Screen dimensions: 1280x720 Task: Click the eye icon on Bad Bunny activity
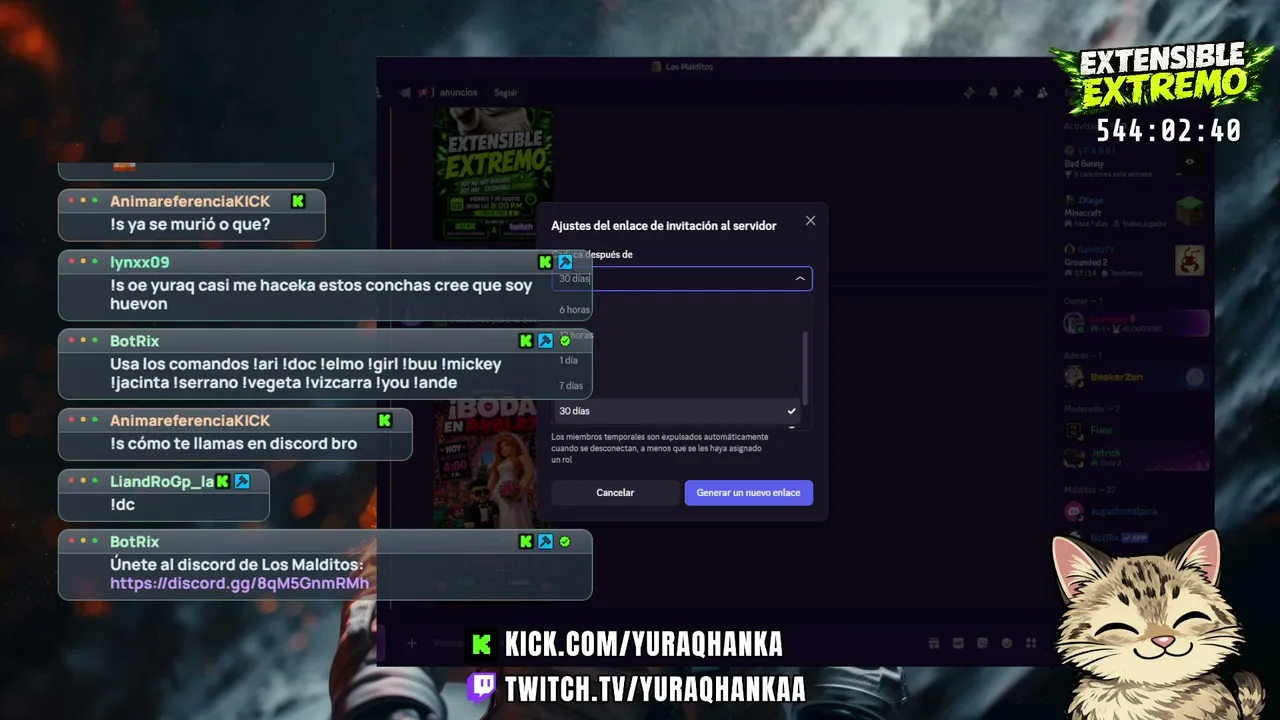(1190, 162)
